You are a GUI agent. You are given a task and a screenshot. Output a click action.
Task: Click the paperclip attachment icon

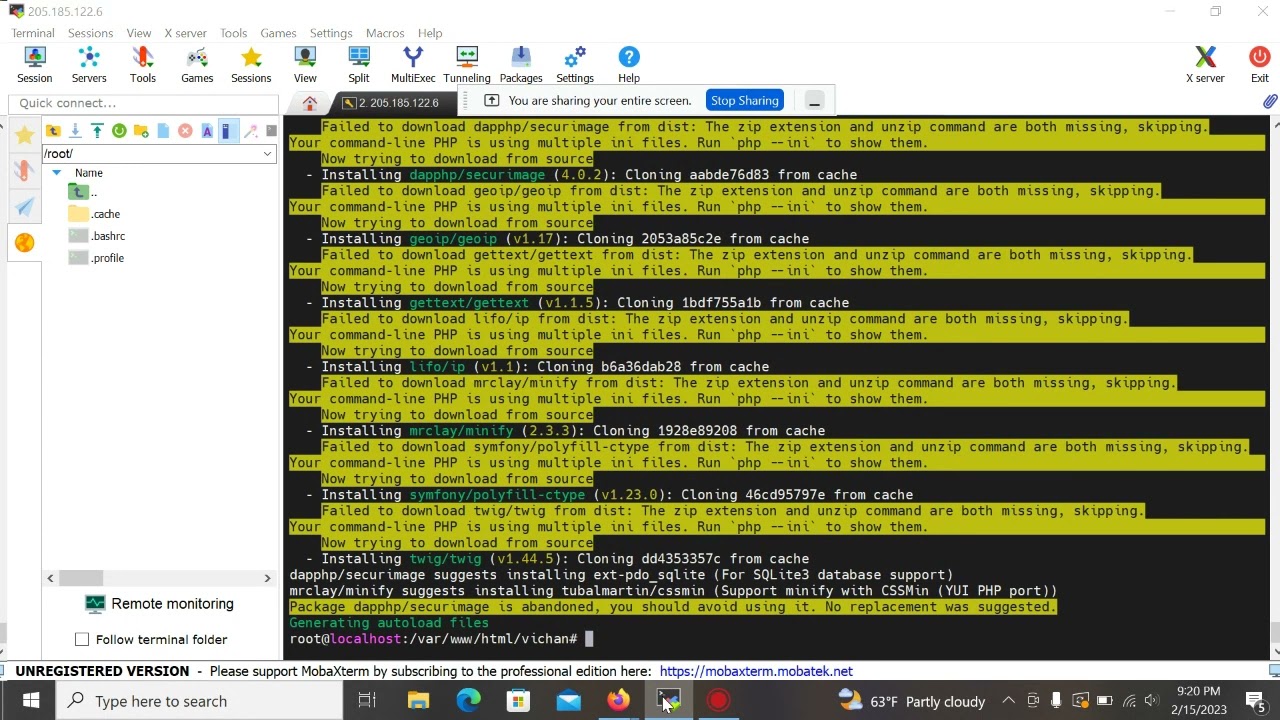pos(1269,102)
